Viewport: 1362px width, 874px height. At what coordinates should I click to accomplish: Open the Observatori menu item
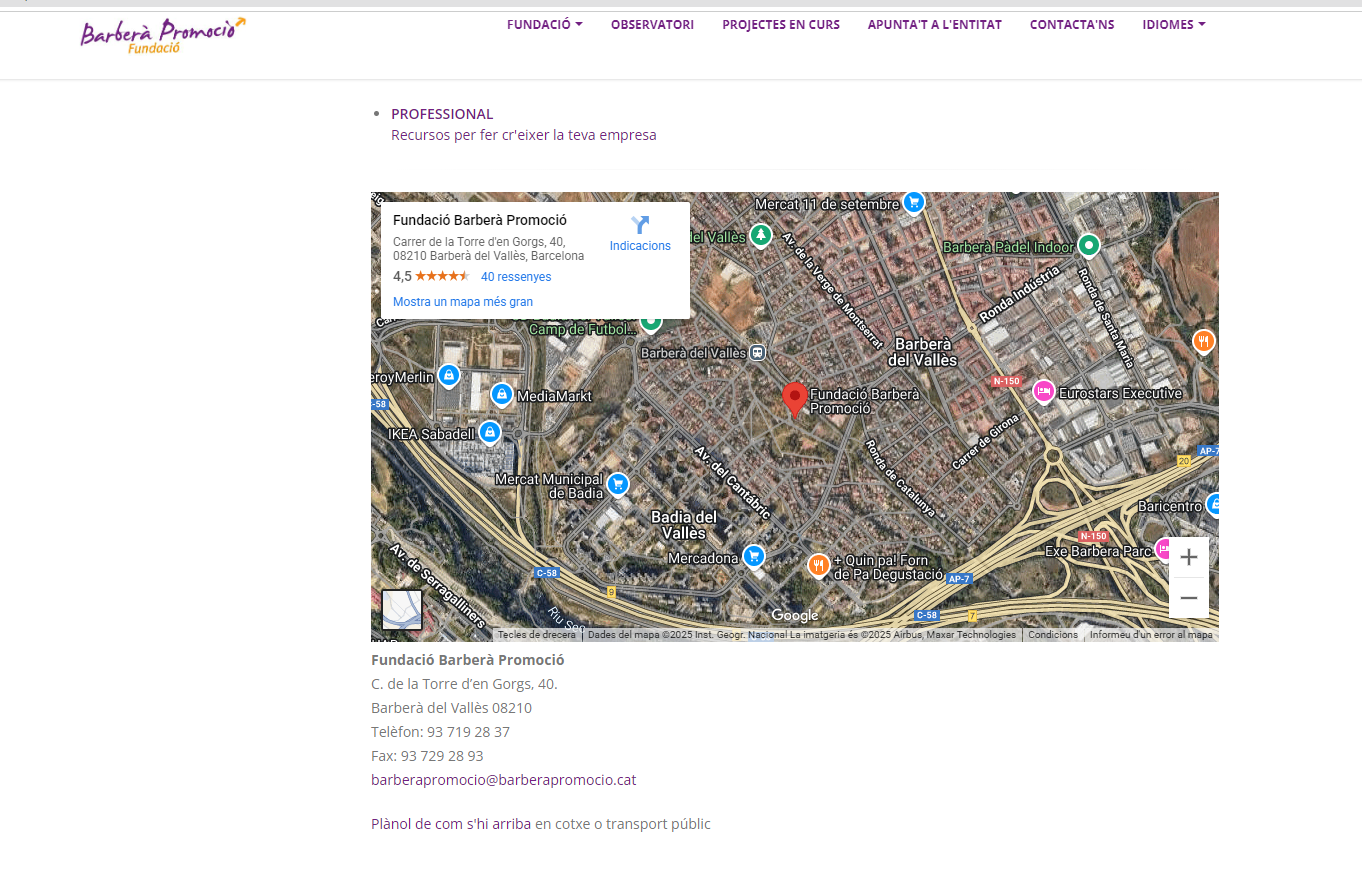(652, 25)
